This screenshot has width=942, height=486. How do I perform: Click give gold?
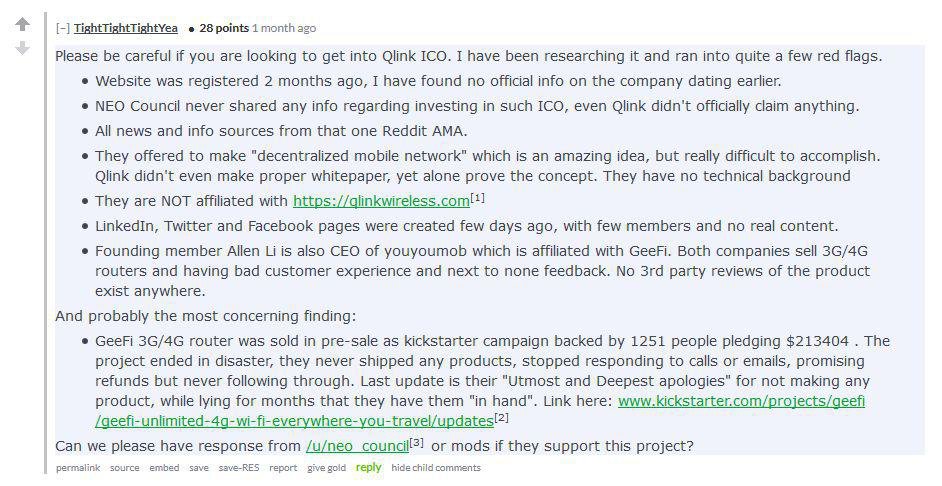point(326,468)
